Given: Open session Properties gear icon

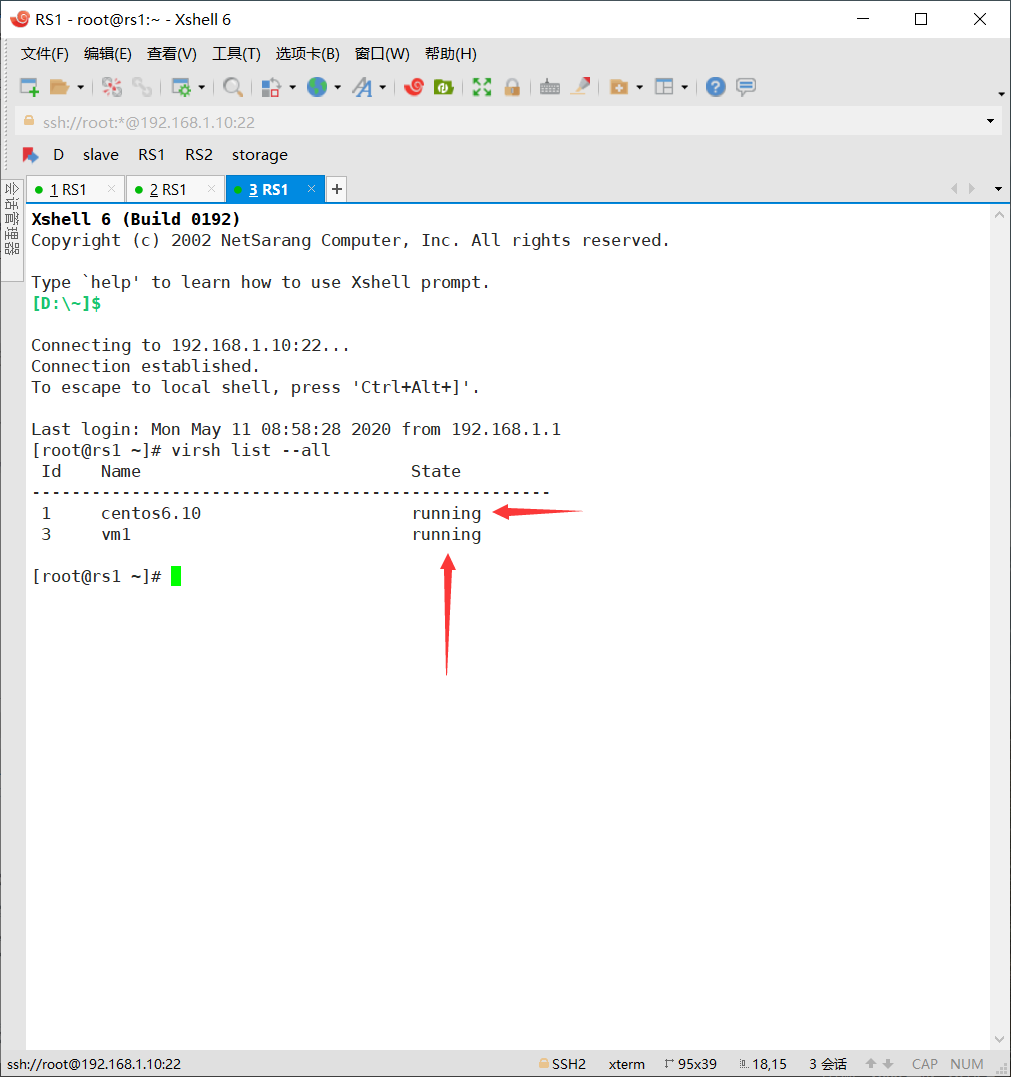Looking at the screenshot, I should (181, 87).
